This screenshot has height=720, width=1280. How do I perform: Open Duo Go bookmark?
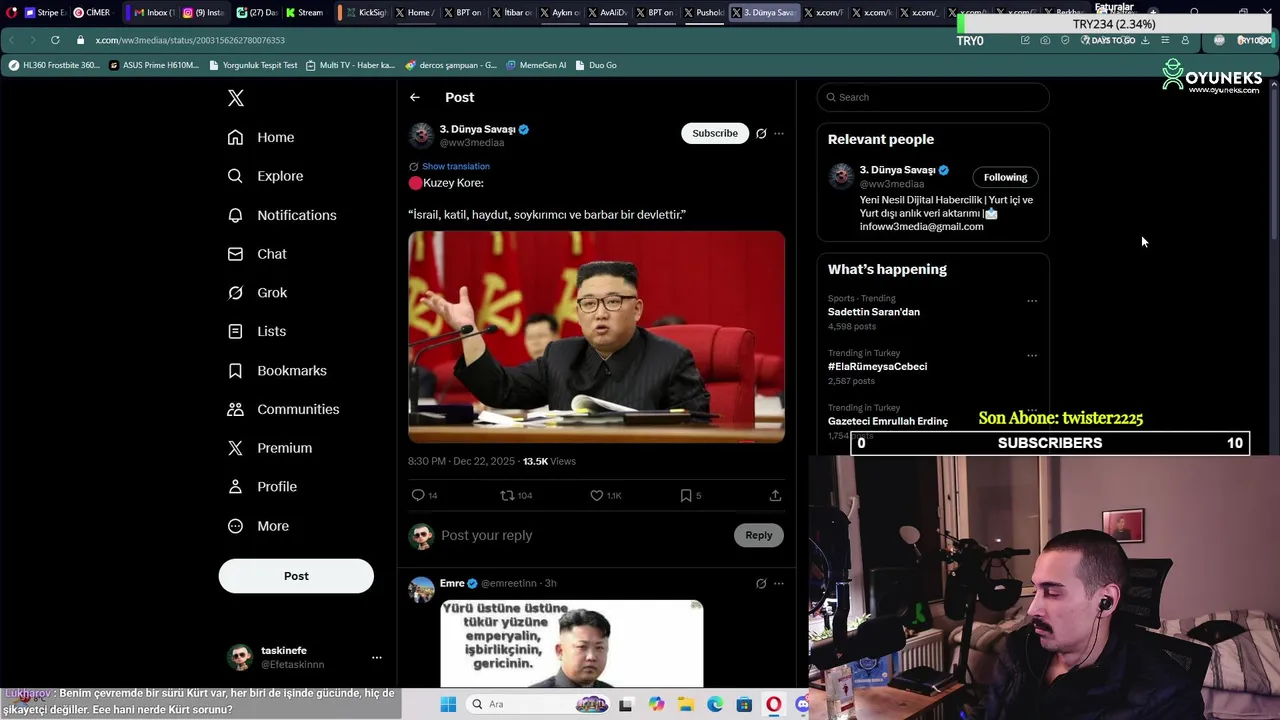[x=596, y=65]
